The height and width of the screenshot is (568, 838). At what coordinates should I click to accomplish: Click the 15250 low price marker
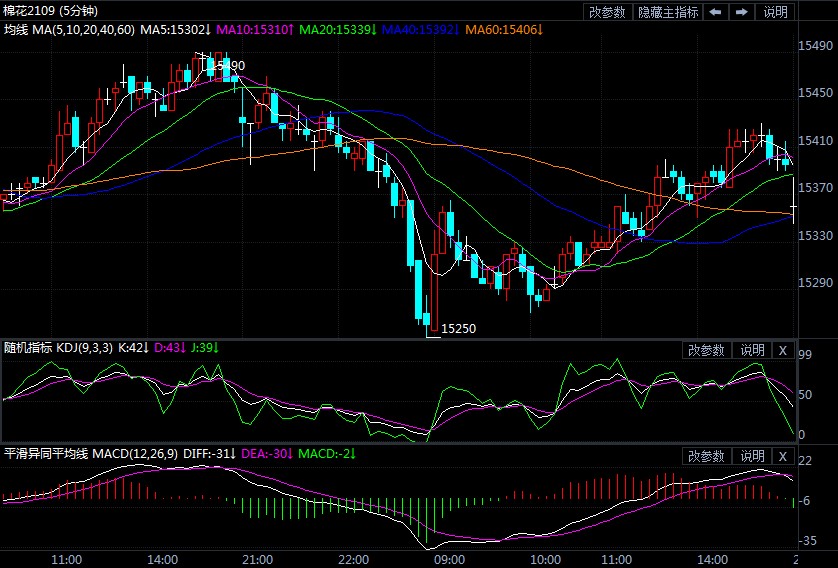pyautogui.click(x=458, y=328)
